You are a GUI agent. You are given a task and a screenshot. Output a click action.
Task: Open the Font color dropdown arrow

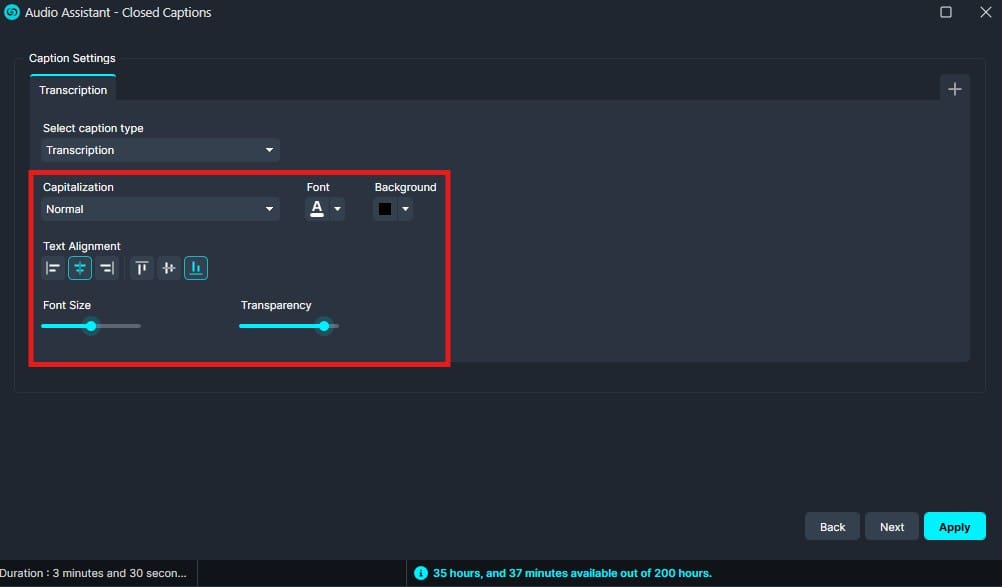(338, 209)
